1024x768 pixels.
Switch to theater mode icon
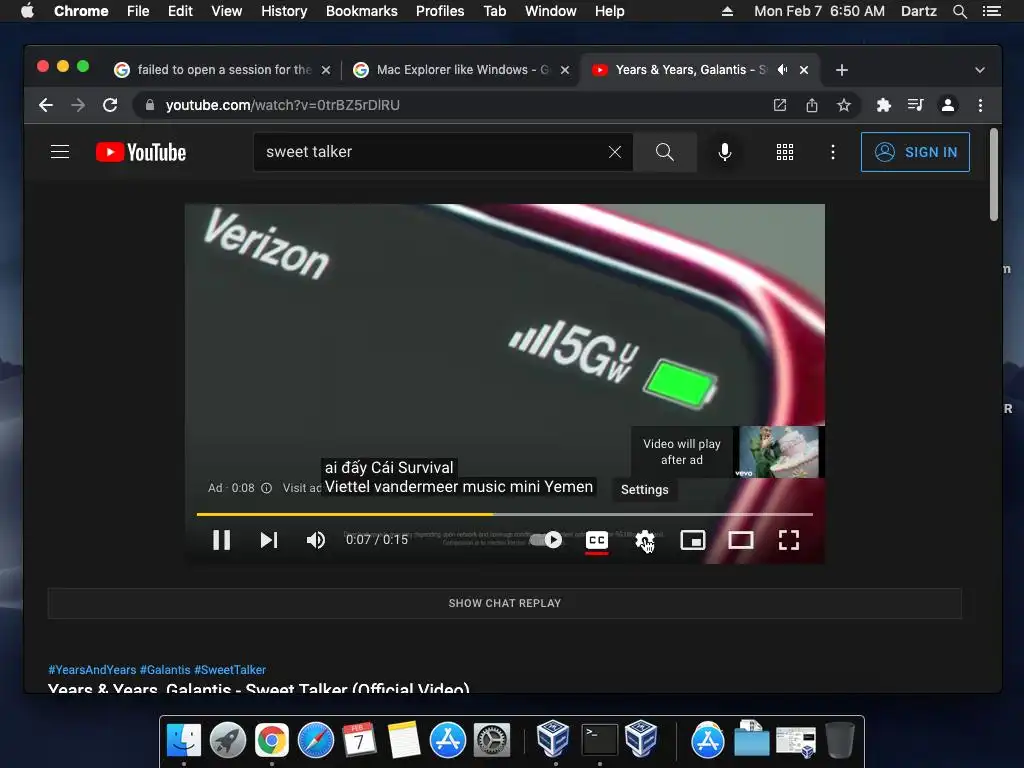coord(741,540)
